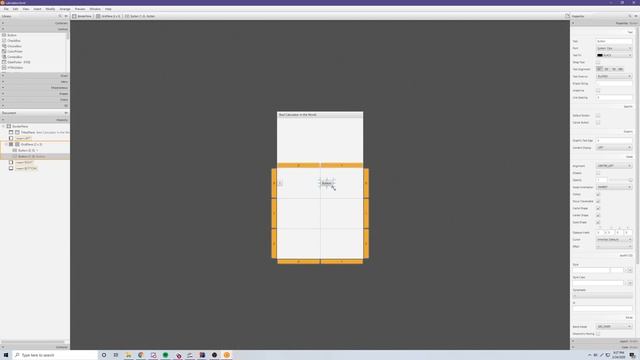Click the taskbar search box

tap(55, 355)
